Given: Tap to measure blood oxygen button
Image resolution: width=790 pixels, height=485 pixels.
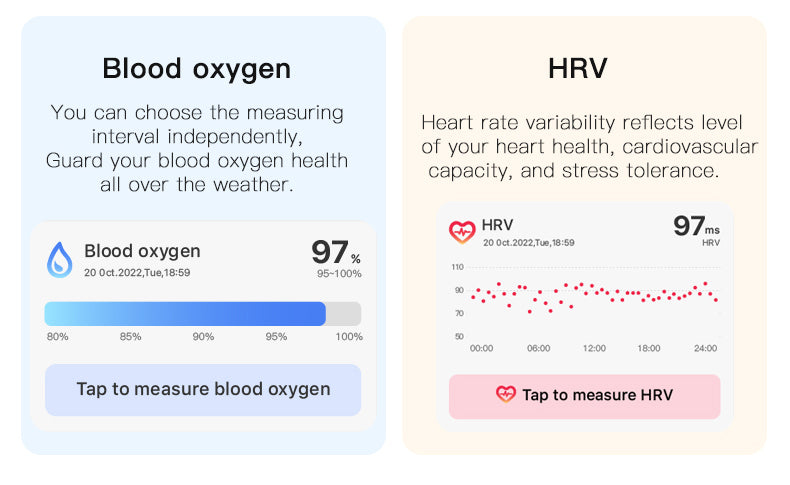Looking at the screenshot, I should point(203,389).
